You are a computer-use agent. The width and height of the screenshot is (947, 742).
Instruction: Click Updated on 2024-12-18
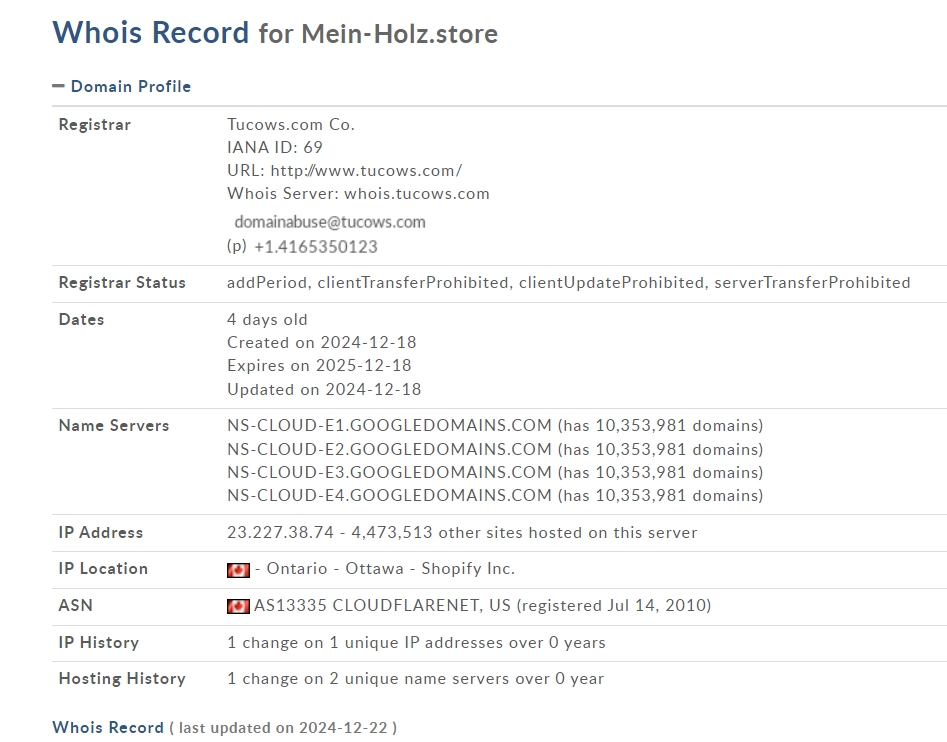point(324,389)
